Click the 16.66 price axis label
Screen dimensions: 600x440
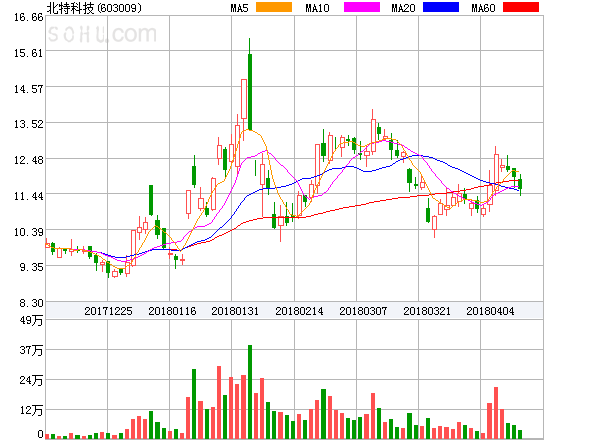coord(29,17)
